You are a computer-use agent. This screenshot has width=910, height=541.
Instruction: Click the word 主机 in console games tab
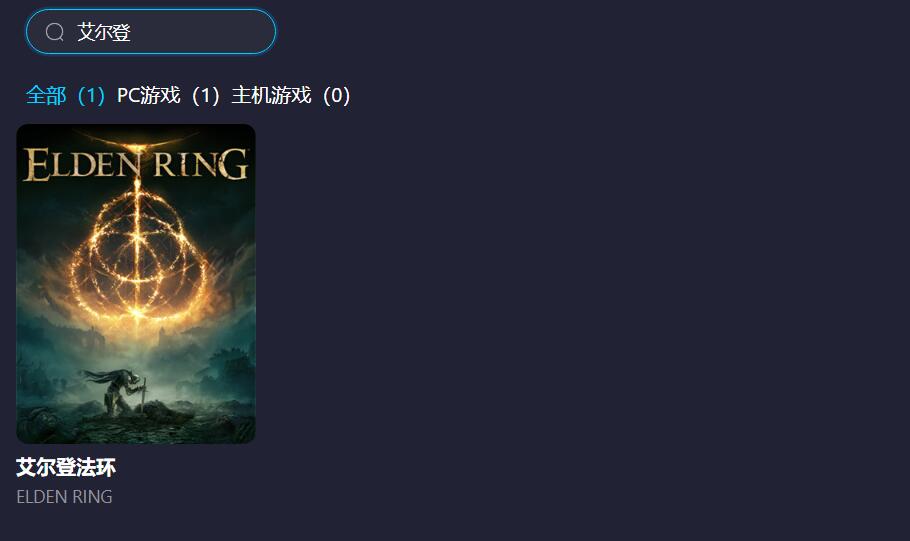(x=251, y=95)
